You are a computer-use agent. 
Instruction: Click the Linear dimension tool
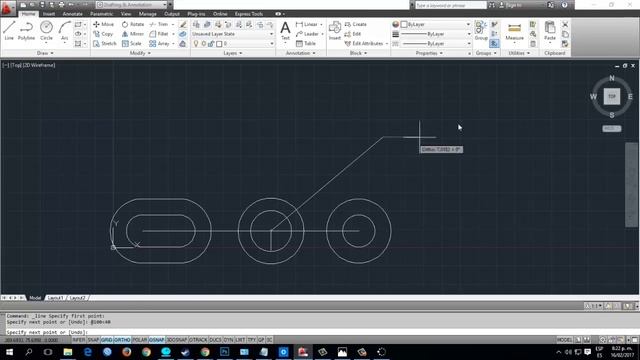tap(307, 24)
